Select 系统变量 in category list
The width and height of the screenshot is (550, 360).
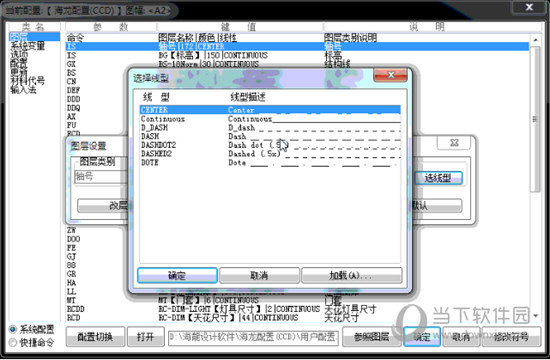click(27, 46)
